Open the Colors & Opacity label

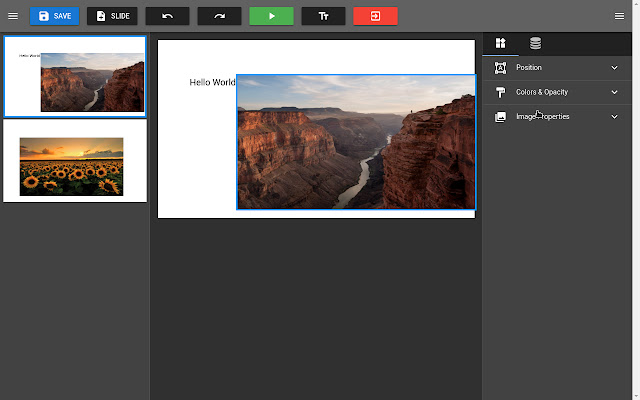click(542, 92)
